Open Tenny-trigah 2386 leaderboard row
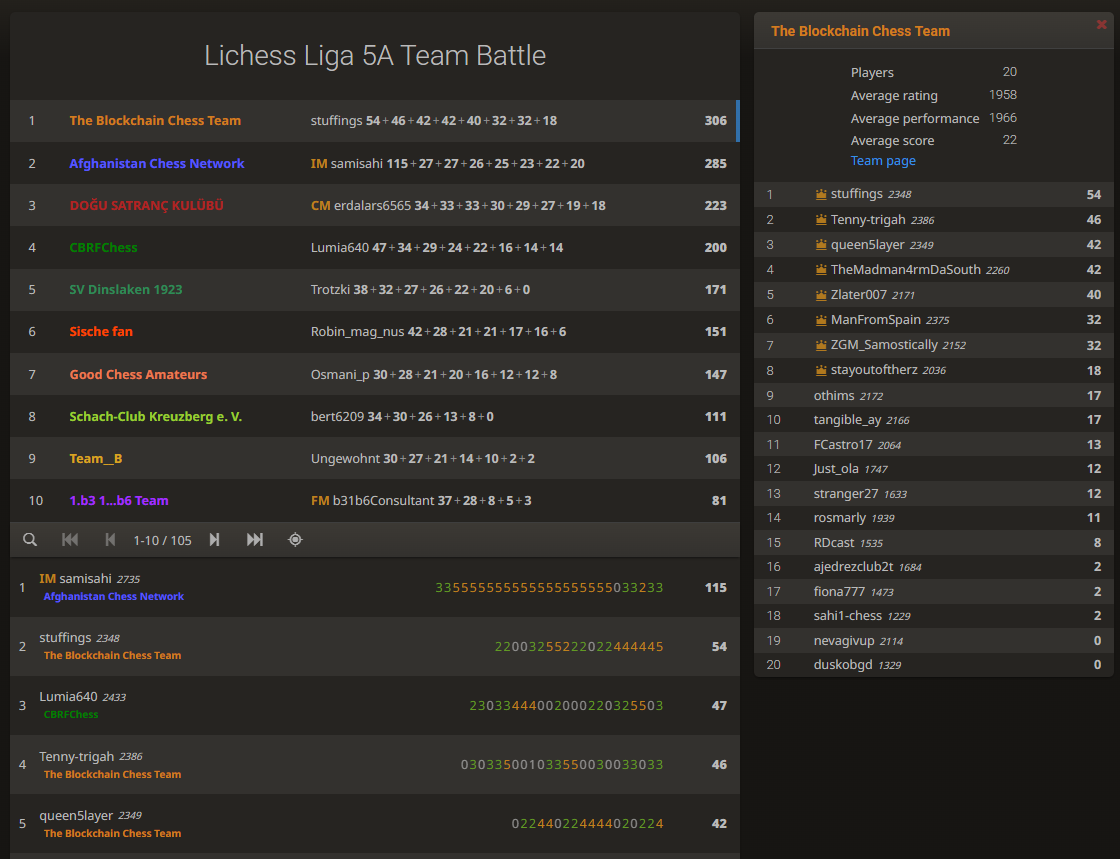The height and width of the screenshot is (859, 1120). (x=374, y=765)
